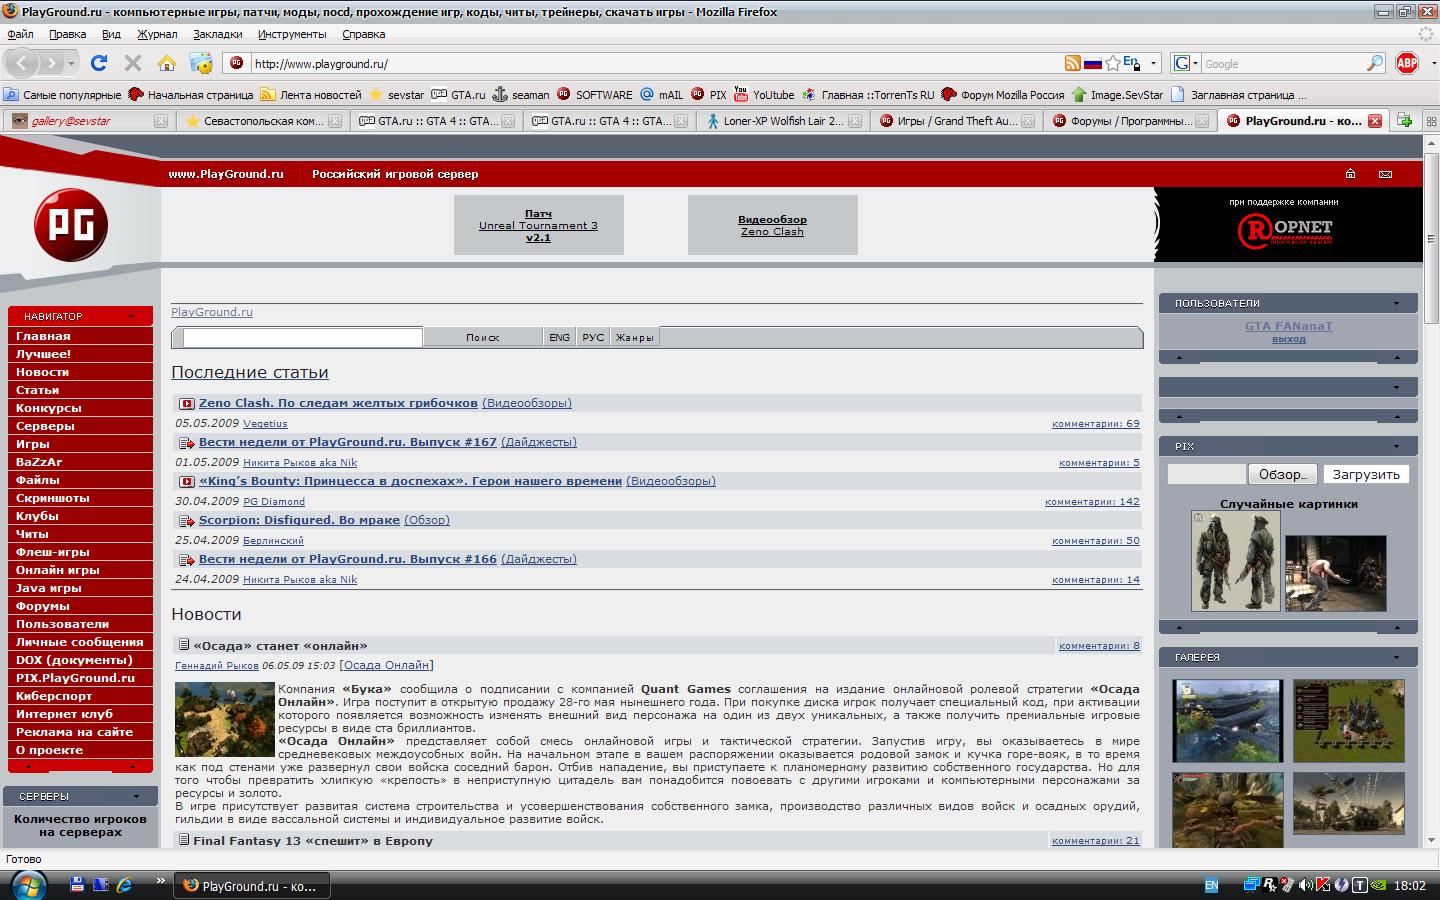The width and height of the screenshot is (1440, 900).
Task: Open search engine dropdown next to Google box
Action: coord(1185,63)
